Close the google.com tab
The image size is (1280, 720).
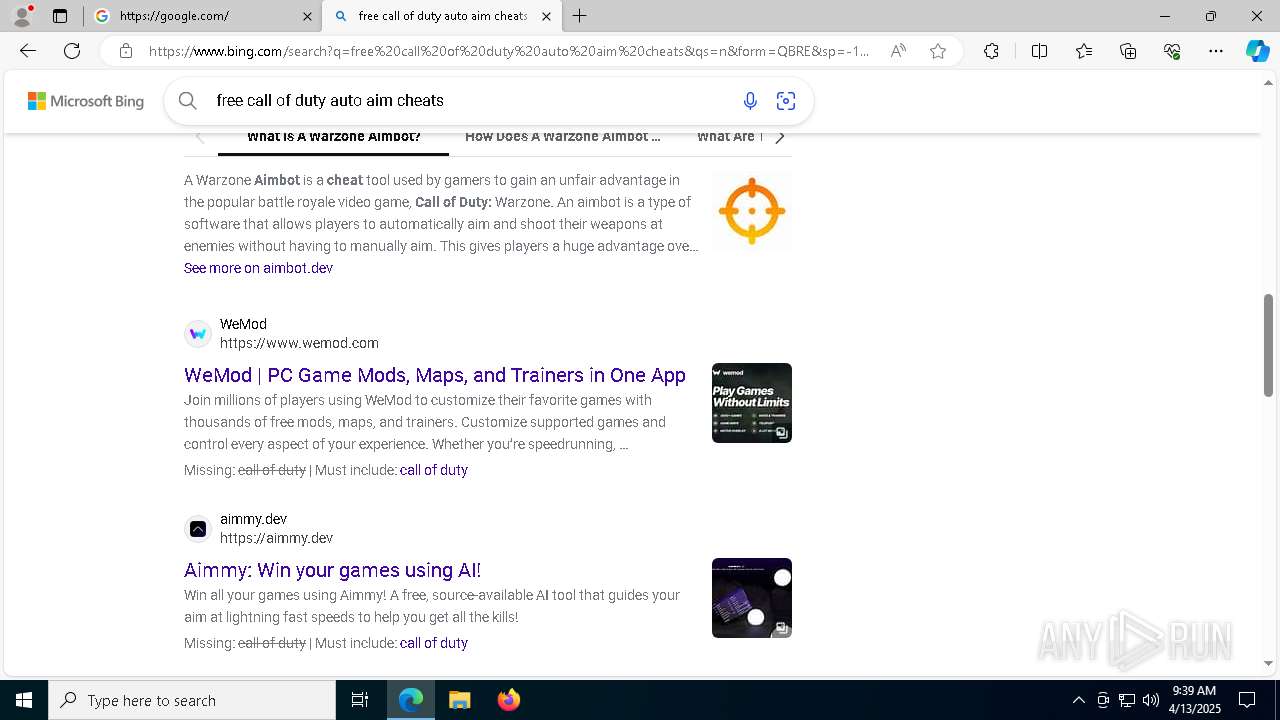pos(306,16)
